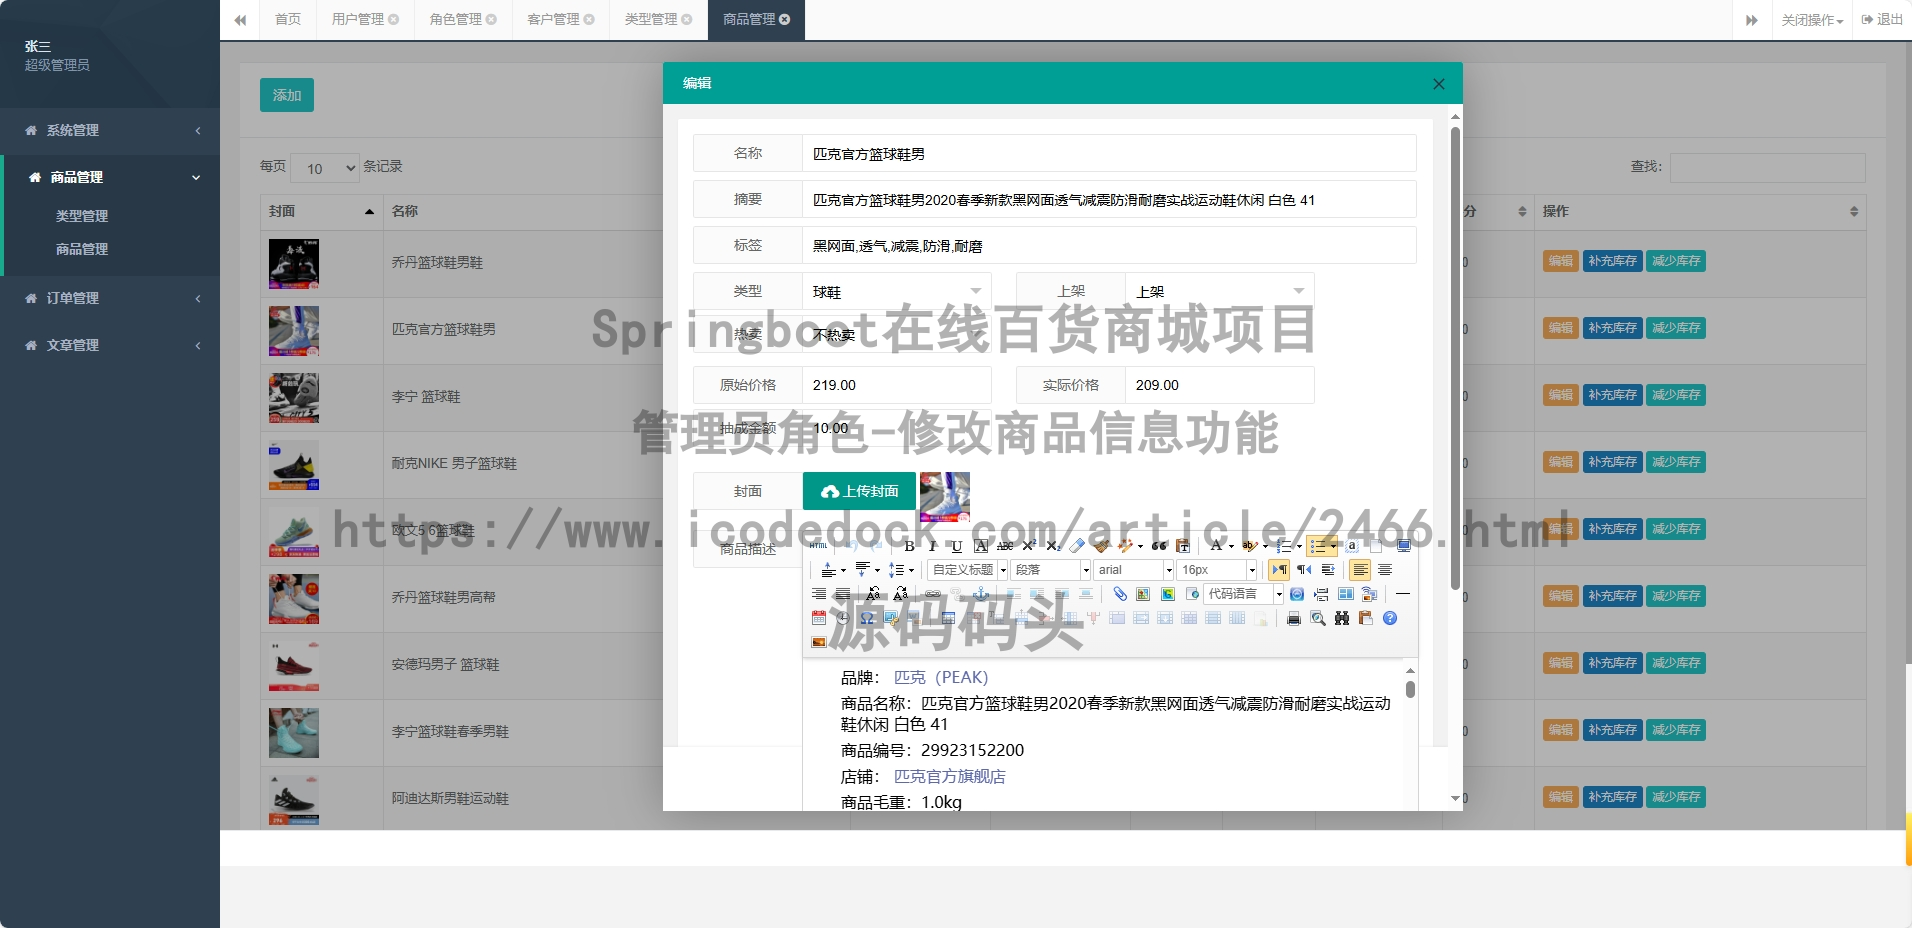Open search and replace binoculars icon
Image resolution: width=1912 pixels, height=928 pixels.
pos(1342,618)
